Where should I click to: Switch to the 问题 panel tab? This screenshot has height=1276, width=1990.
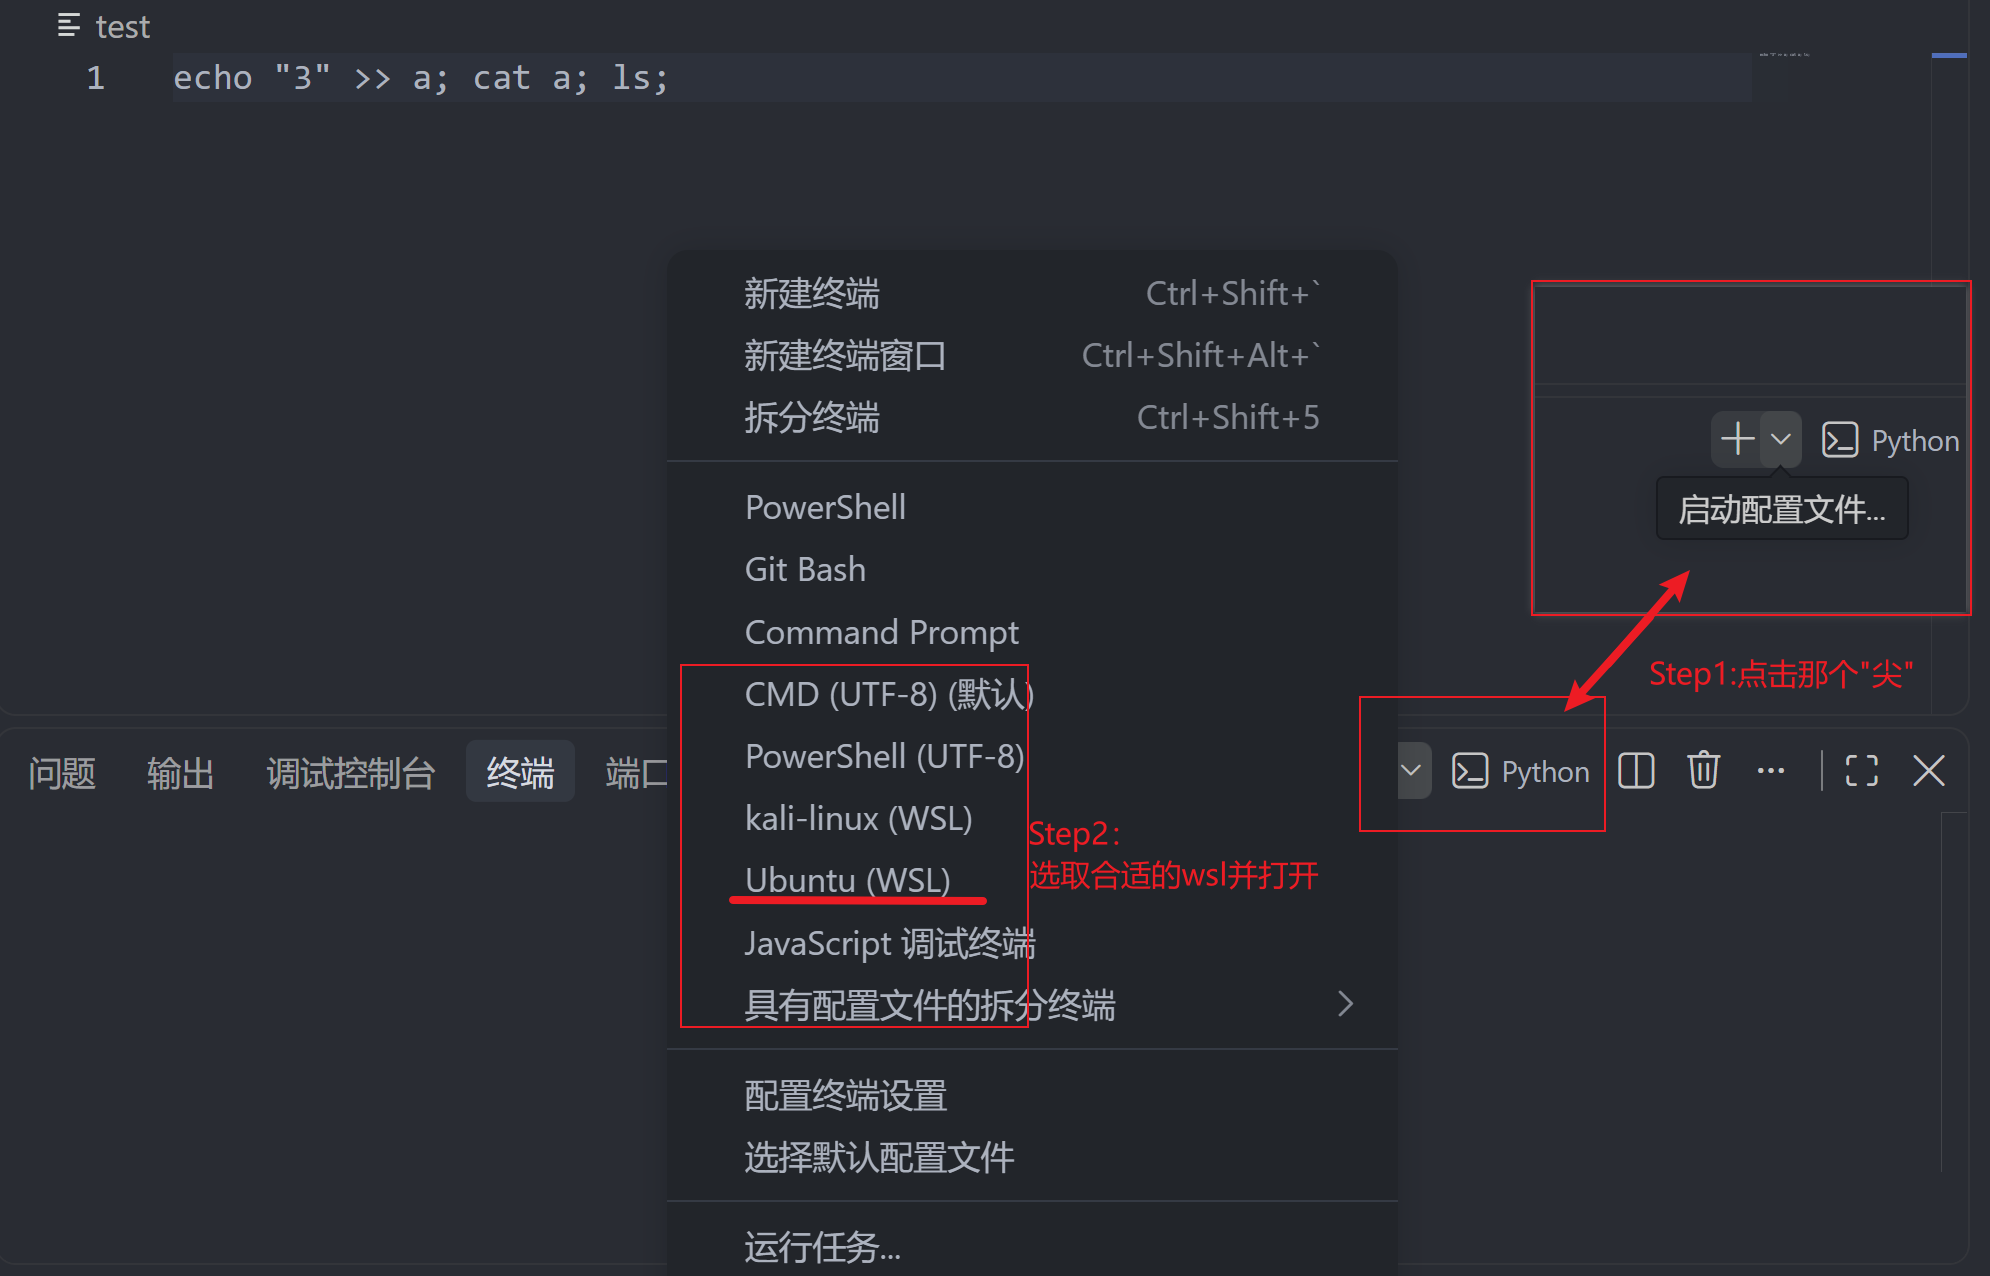click(x=62, y=773)
